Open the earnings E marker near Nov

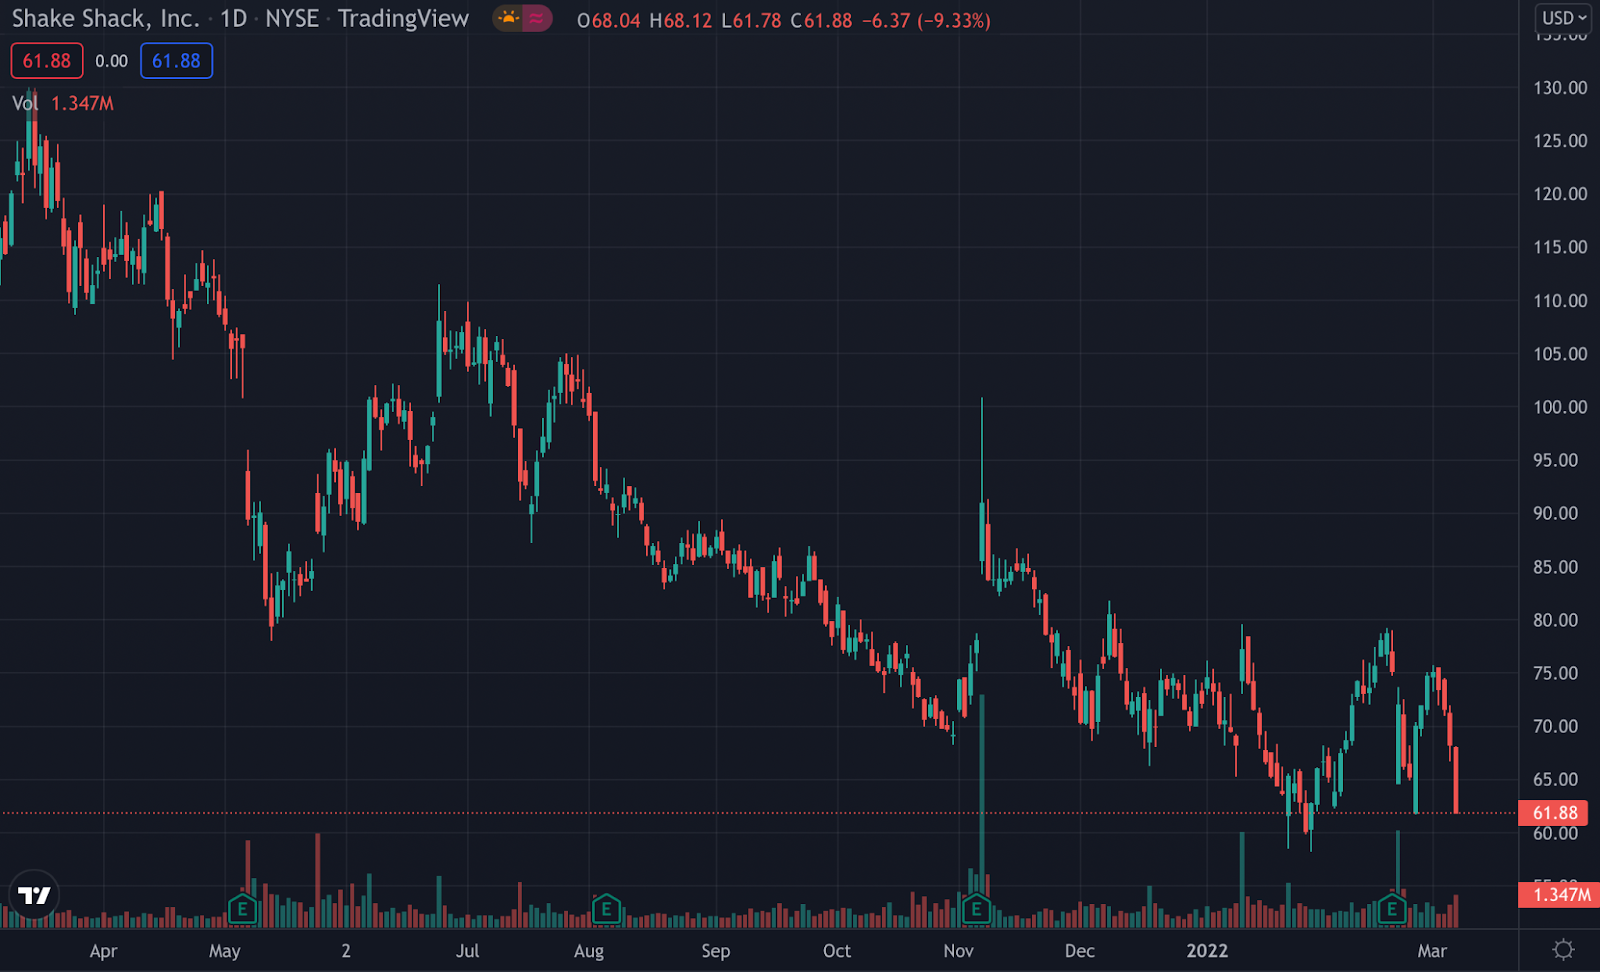coord(976,910)
